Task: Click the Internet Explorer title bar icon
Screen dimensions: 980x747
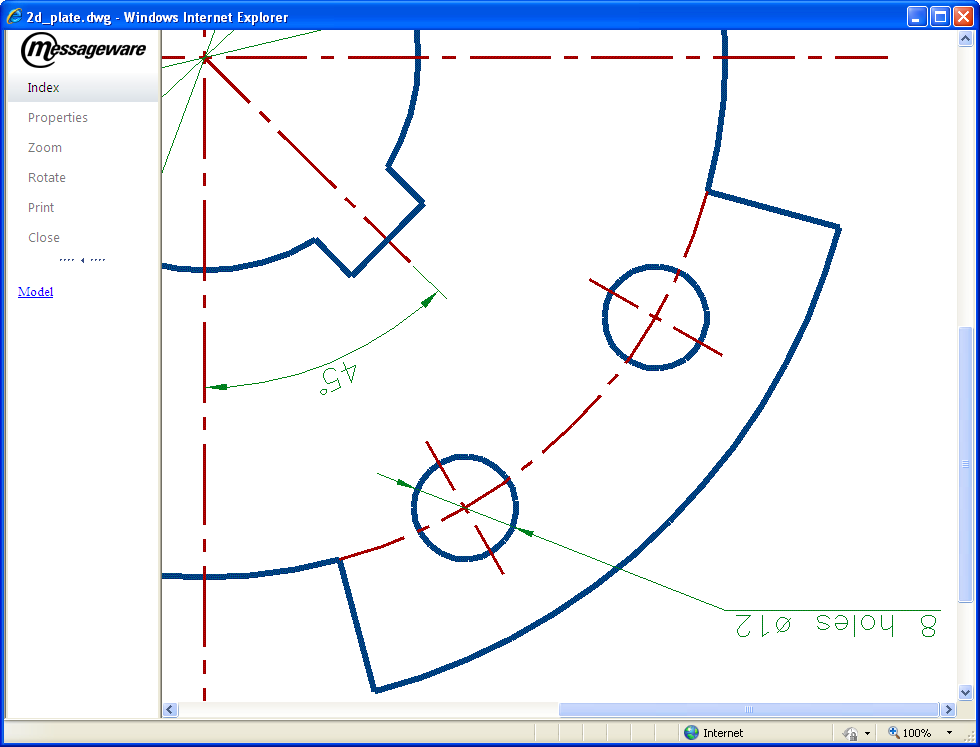Action: pyautogui.click(x=14, y=17)
